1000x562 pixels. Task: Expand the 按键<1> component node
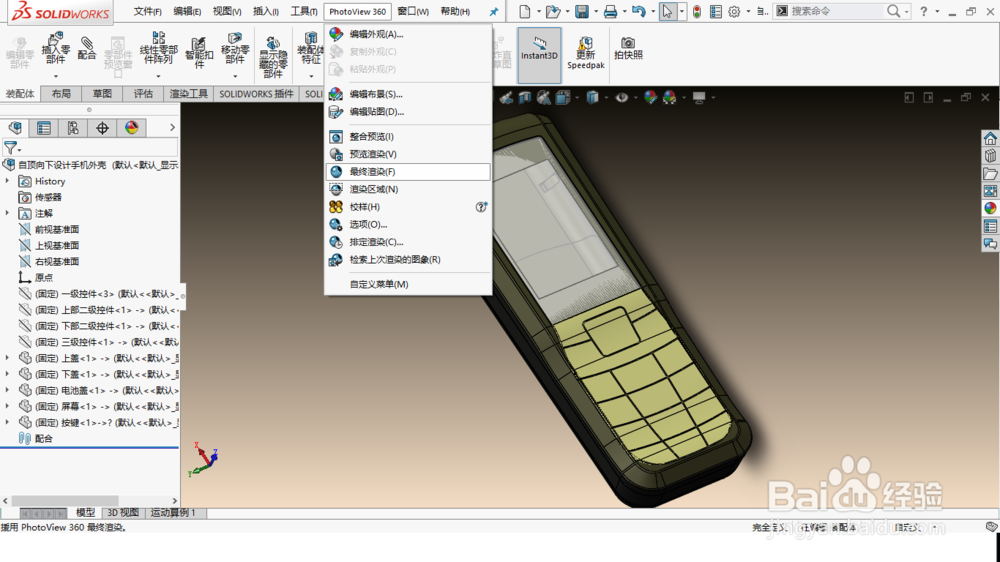[8, 422]
